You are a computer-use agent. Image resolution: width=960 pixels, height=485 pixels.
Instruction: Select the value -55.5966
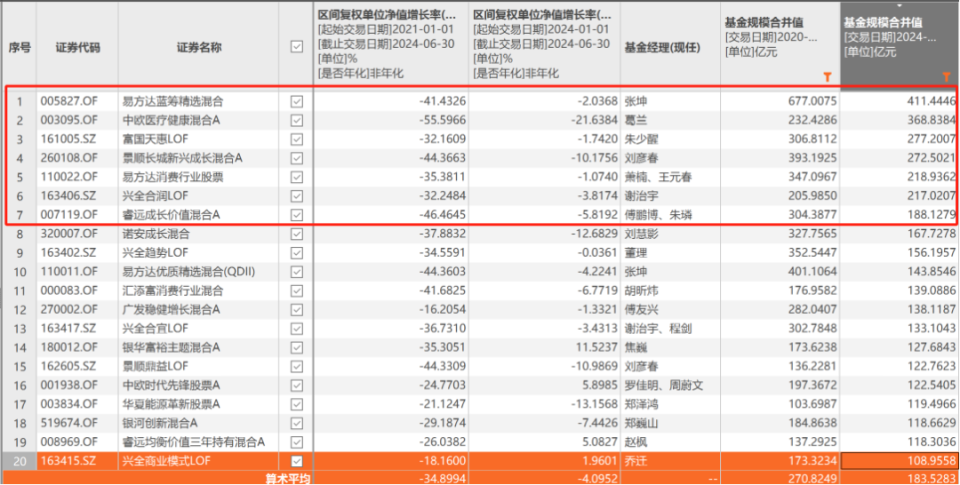coord(443,121)
